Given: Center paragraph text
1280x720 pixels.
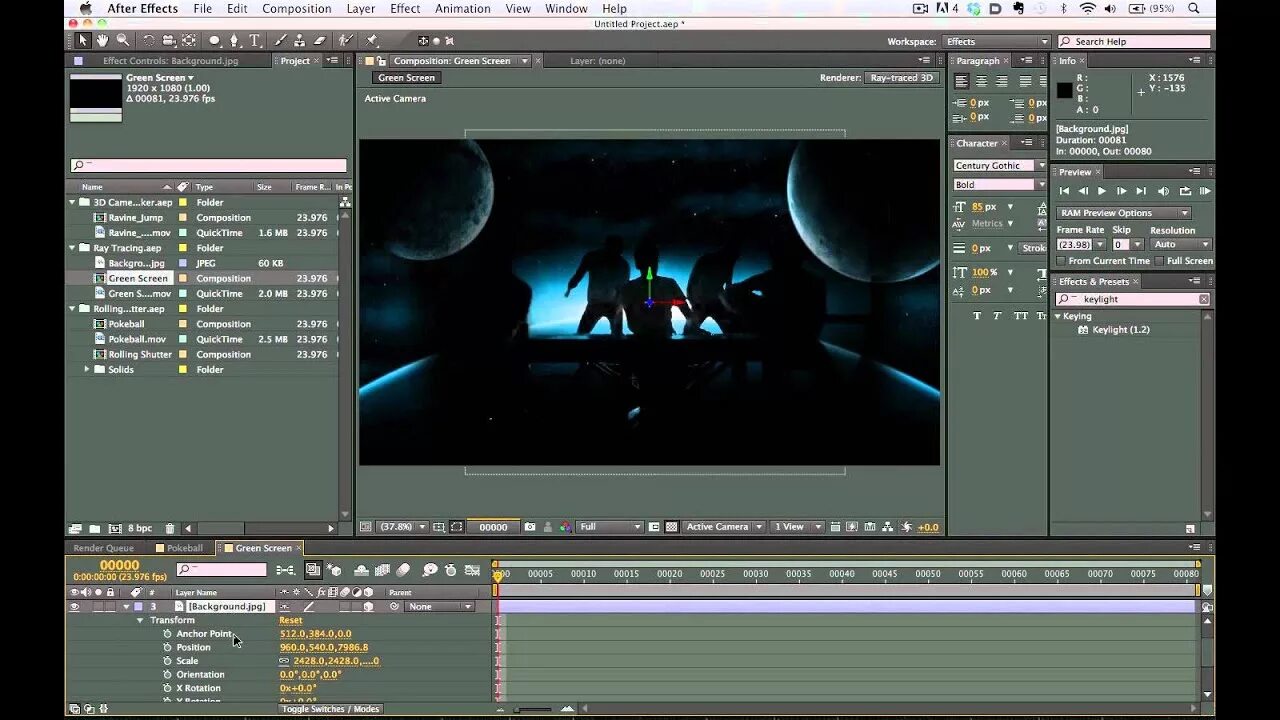Looking at the screenshot, I should click(x=980, y=81).
